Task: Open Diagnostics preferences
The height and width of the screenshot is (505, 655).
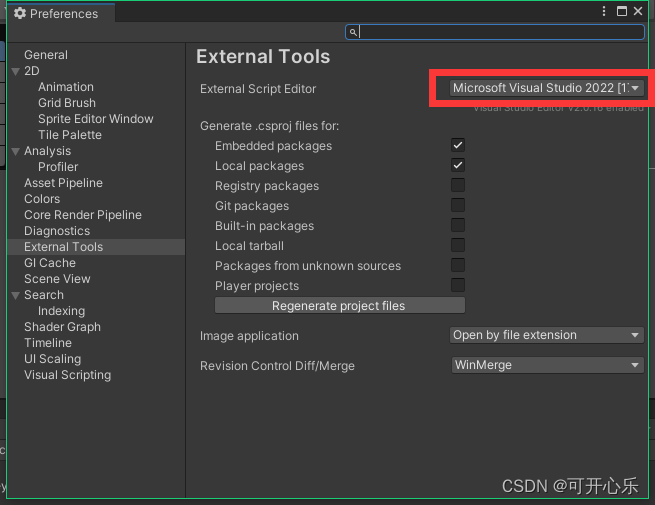Action: point(57,231)
